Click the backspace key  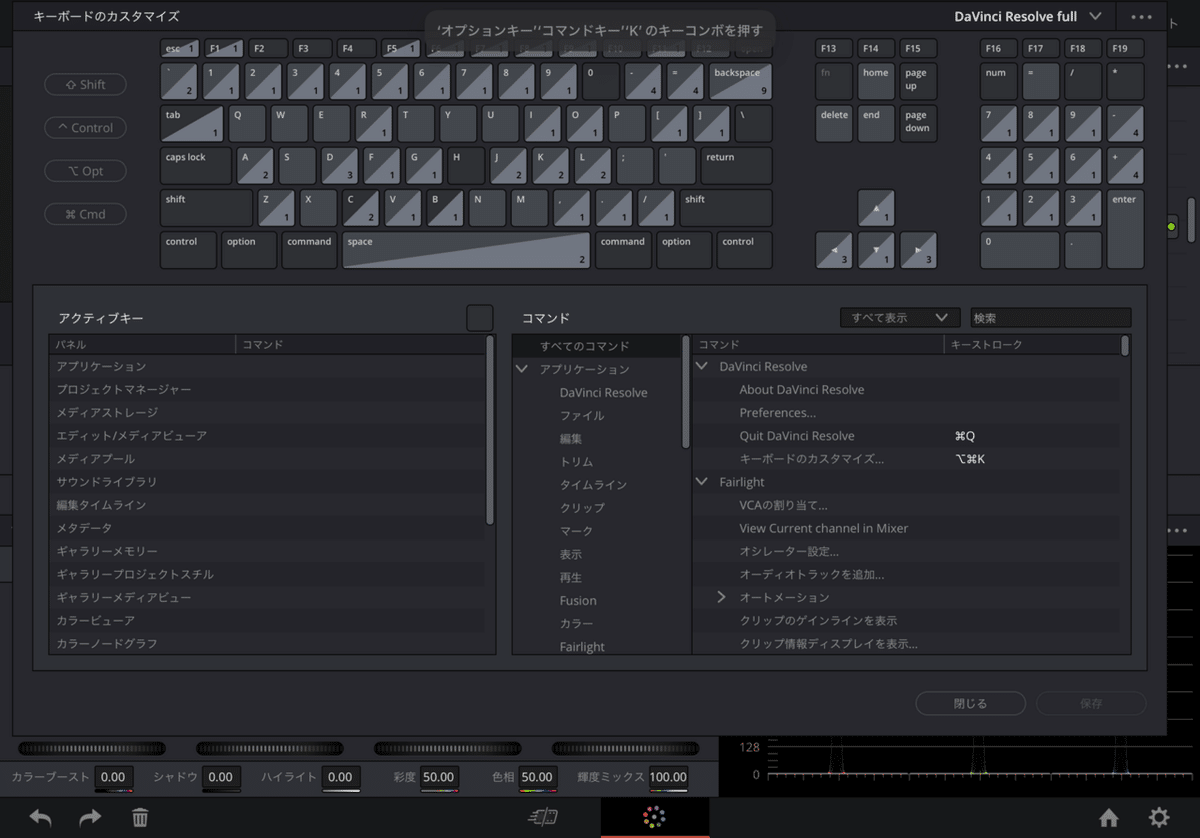[x=740, y=82]
